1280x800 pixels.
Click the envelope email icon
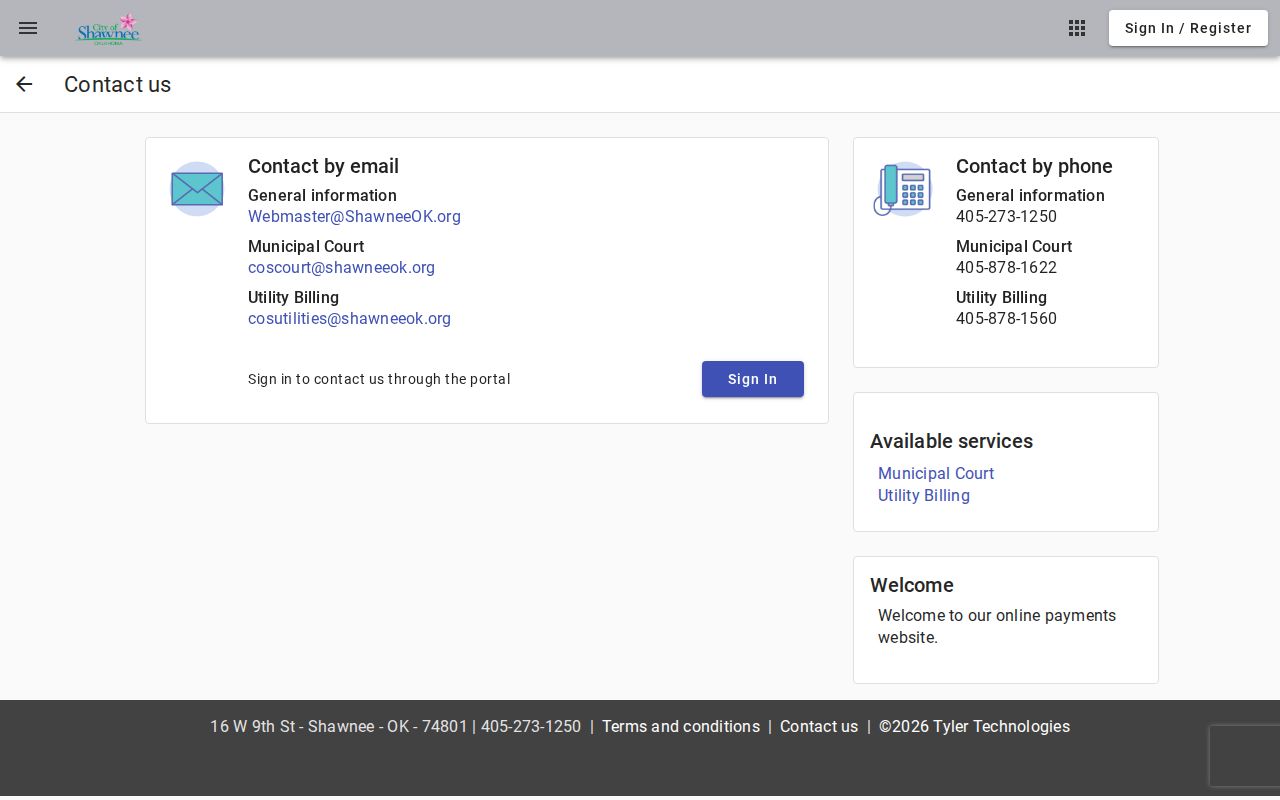(x=197, y=189)
